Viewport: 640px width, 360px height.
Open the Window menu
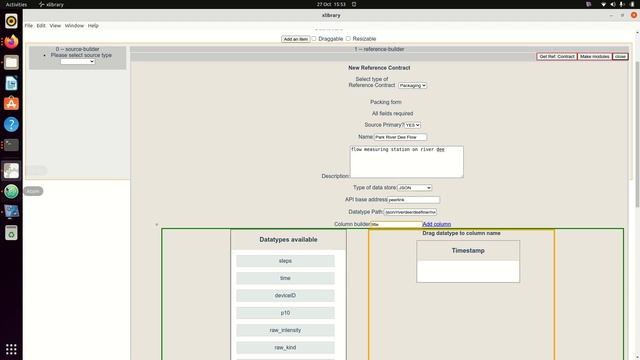[74, 26]
